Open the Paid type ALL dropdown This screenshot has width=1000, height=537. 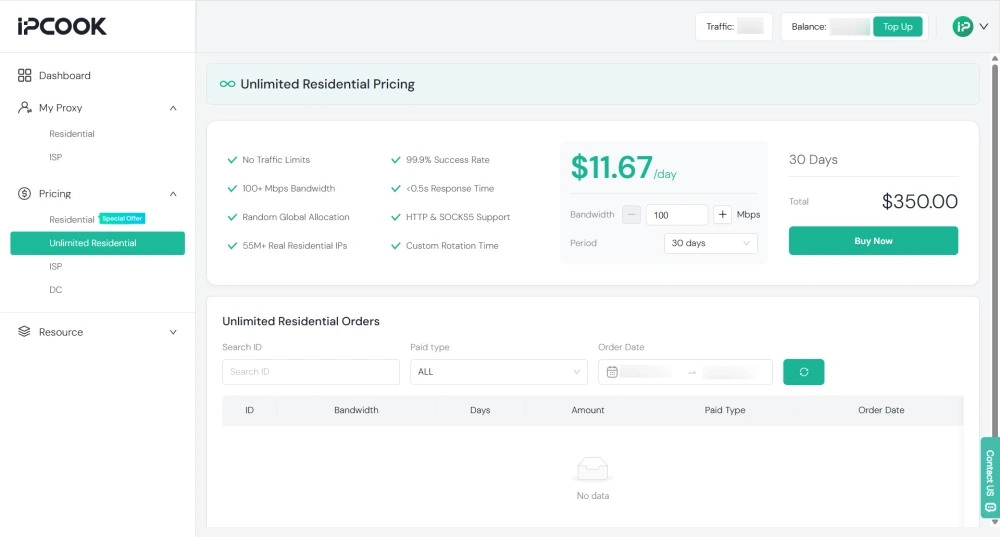498,372
